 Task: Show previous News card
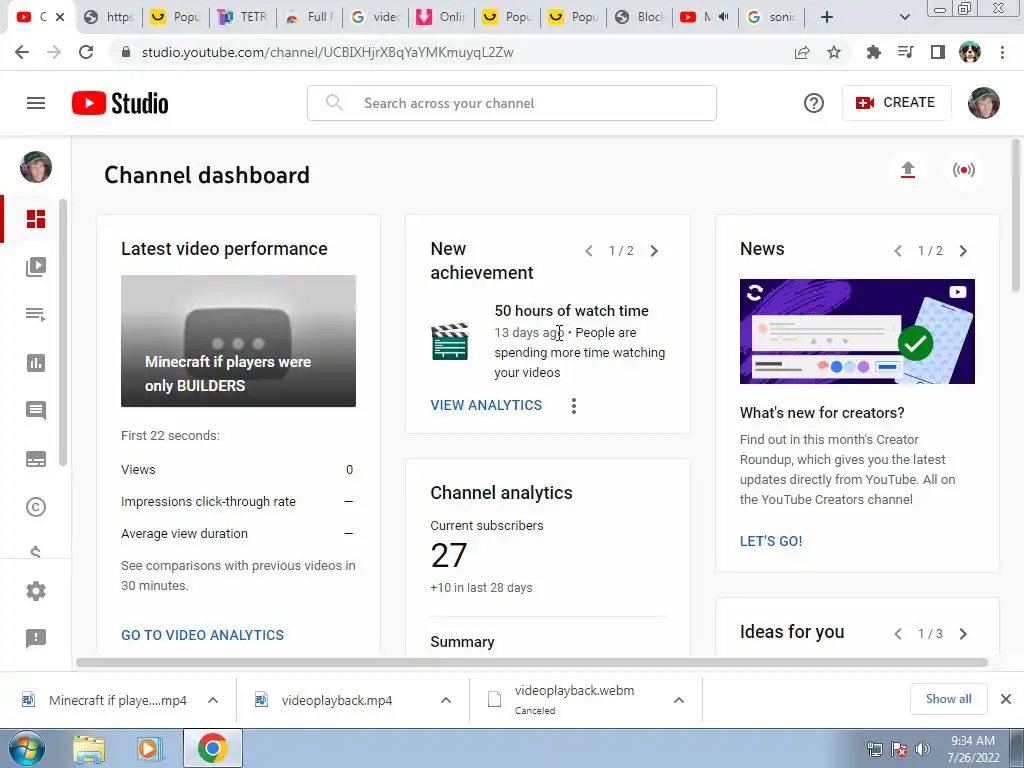(x=898, y=251)
